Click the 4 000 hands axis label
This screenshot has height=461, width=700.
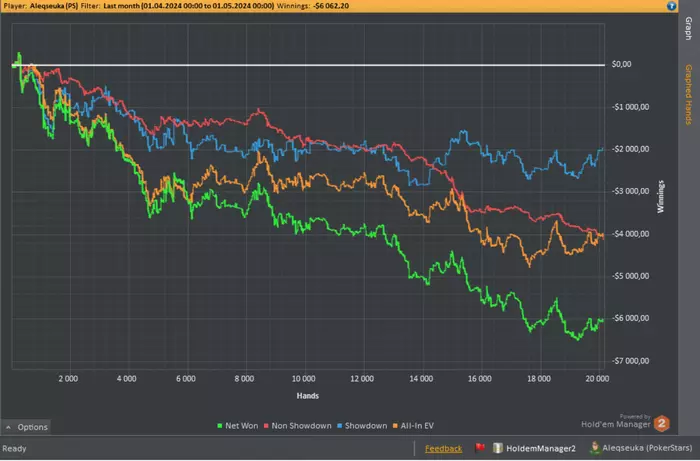pos(127,378)
